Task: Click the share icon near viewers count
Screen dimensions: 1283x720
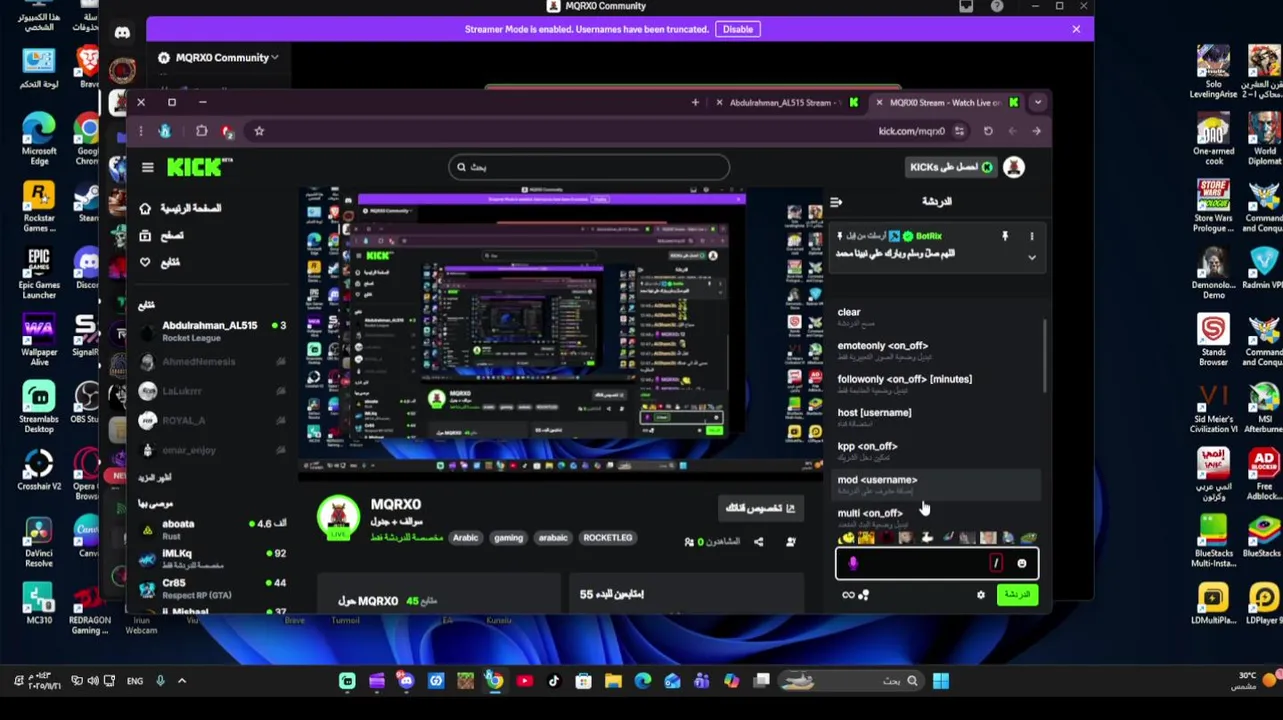Action: (758, 542)
